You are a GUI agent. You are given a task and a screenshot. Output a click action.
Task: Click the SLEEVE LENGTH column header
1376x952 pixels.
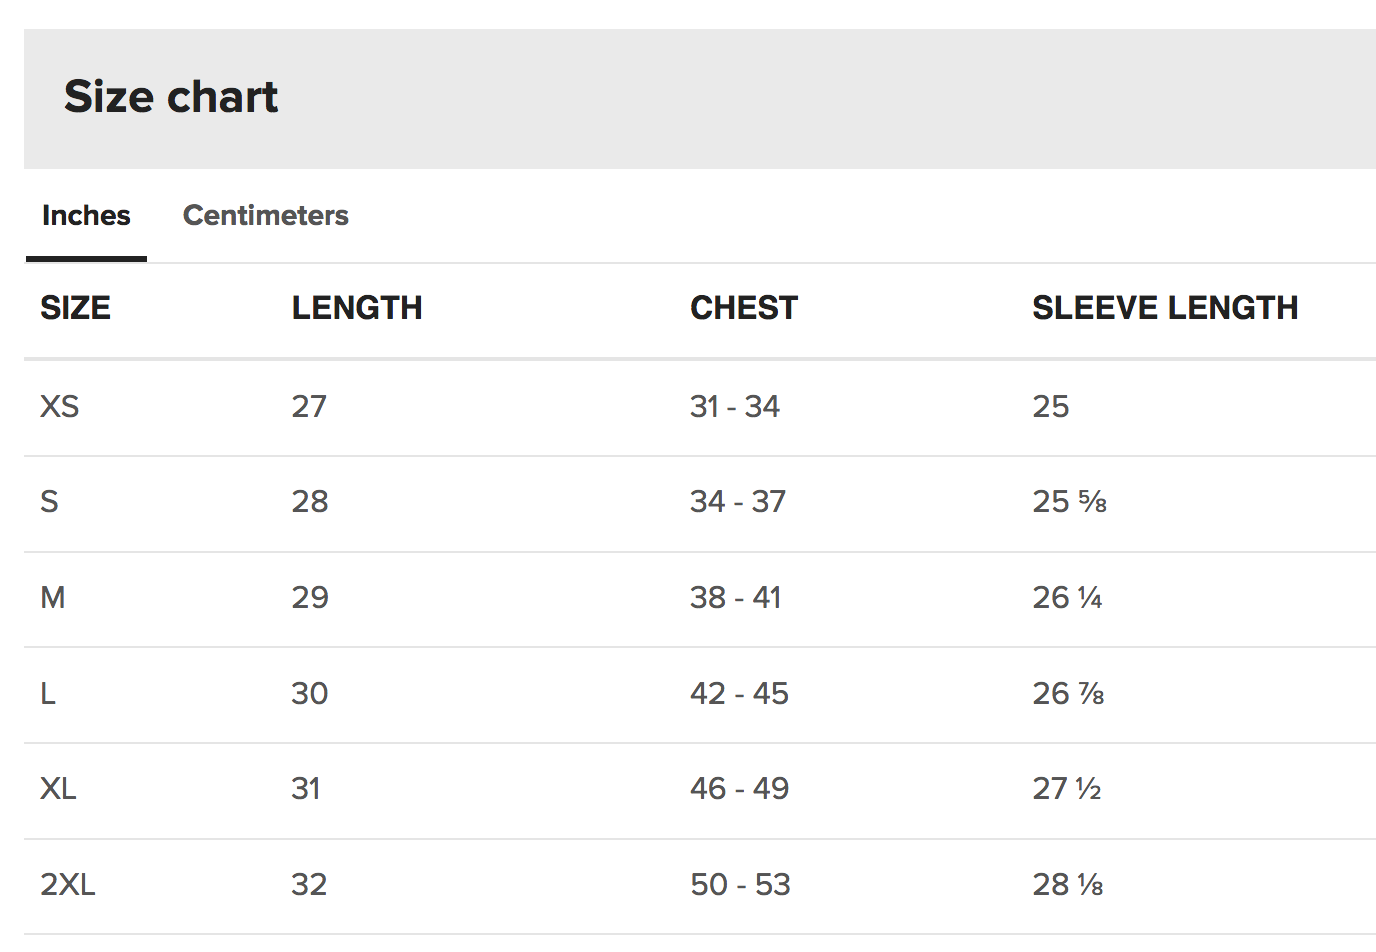pos(1164,308)
